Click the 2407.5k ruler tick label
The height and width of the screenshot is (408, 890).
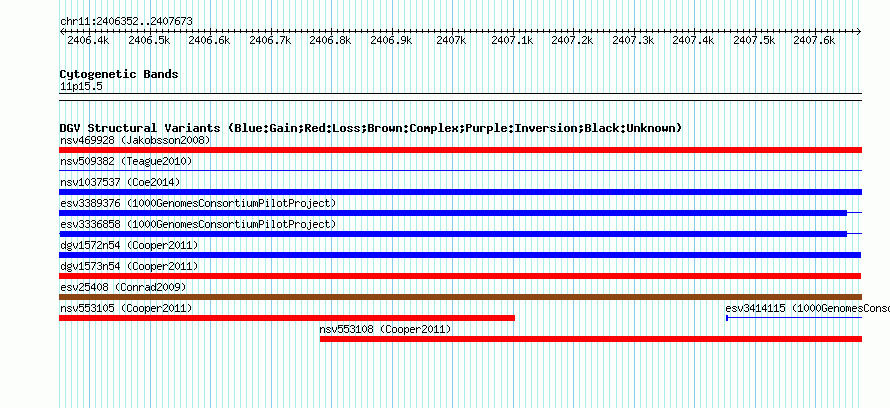[x=754, y=40]
